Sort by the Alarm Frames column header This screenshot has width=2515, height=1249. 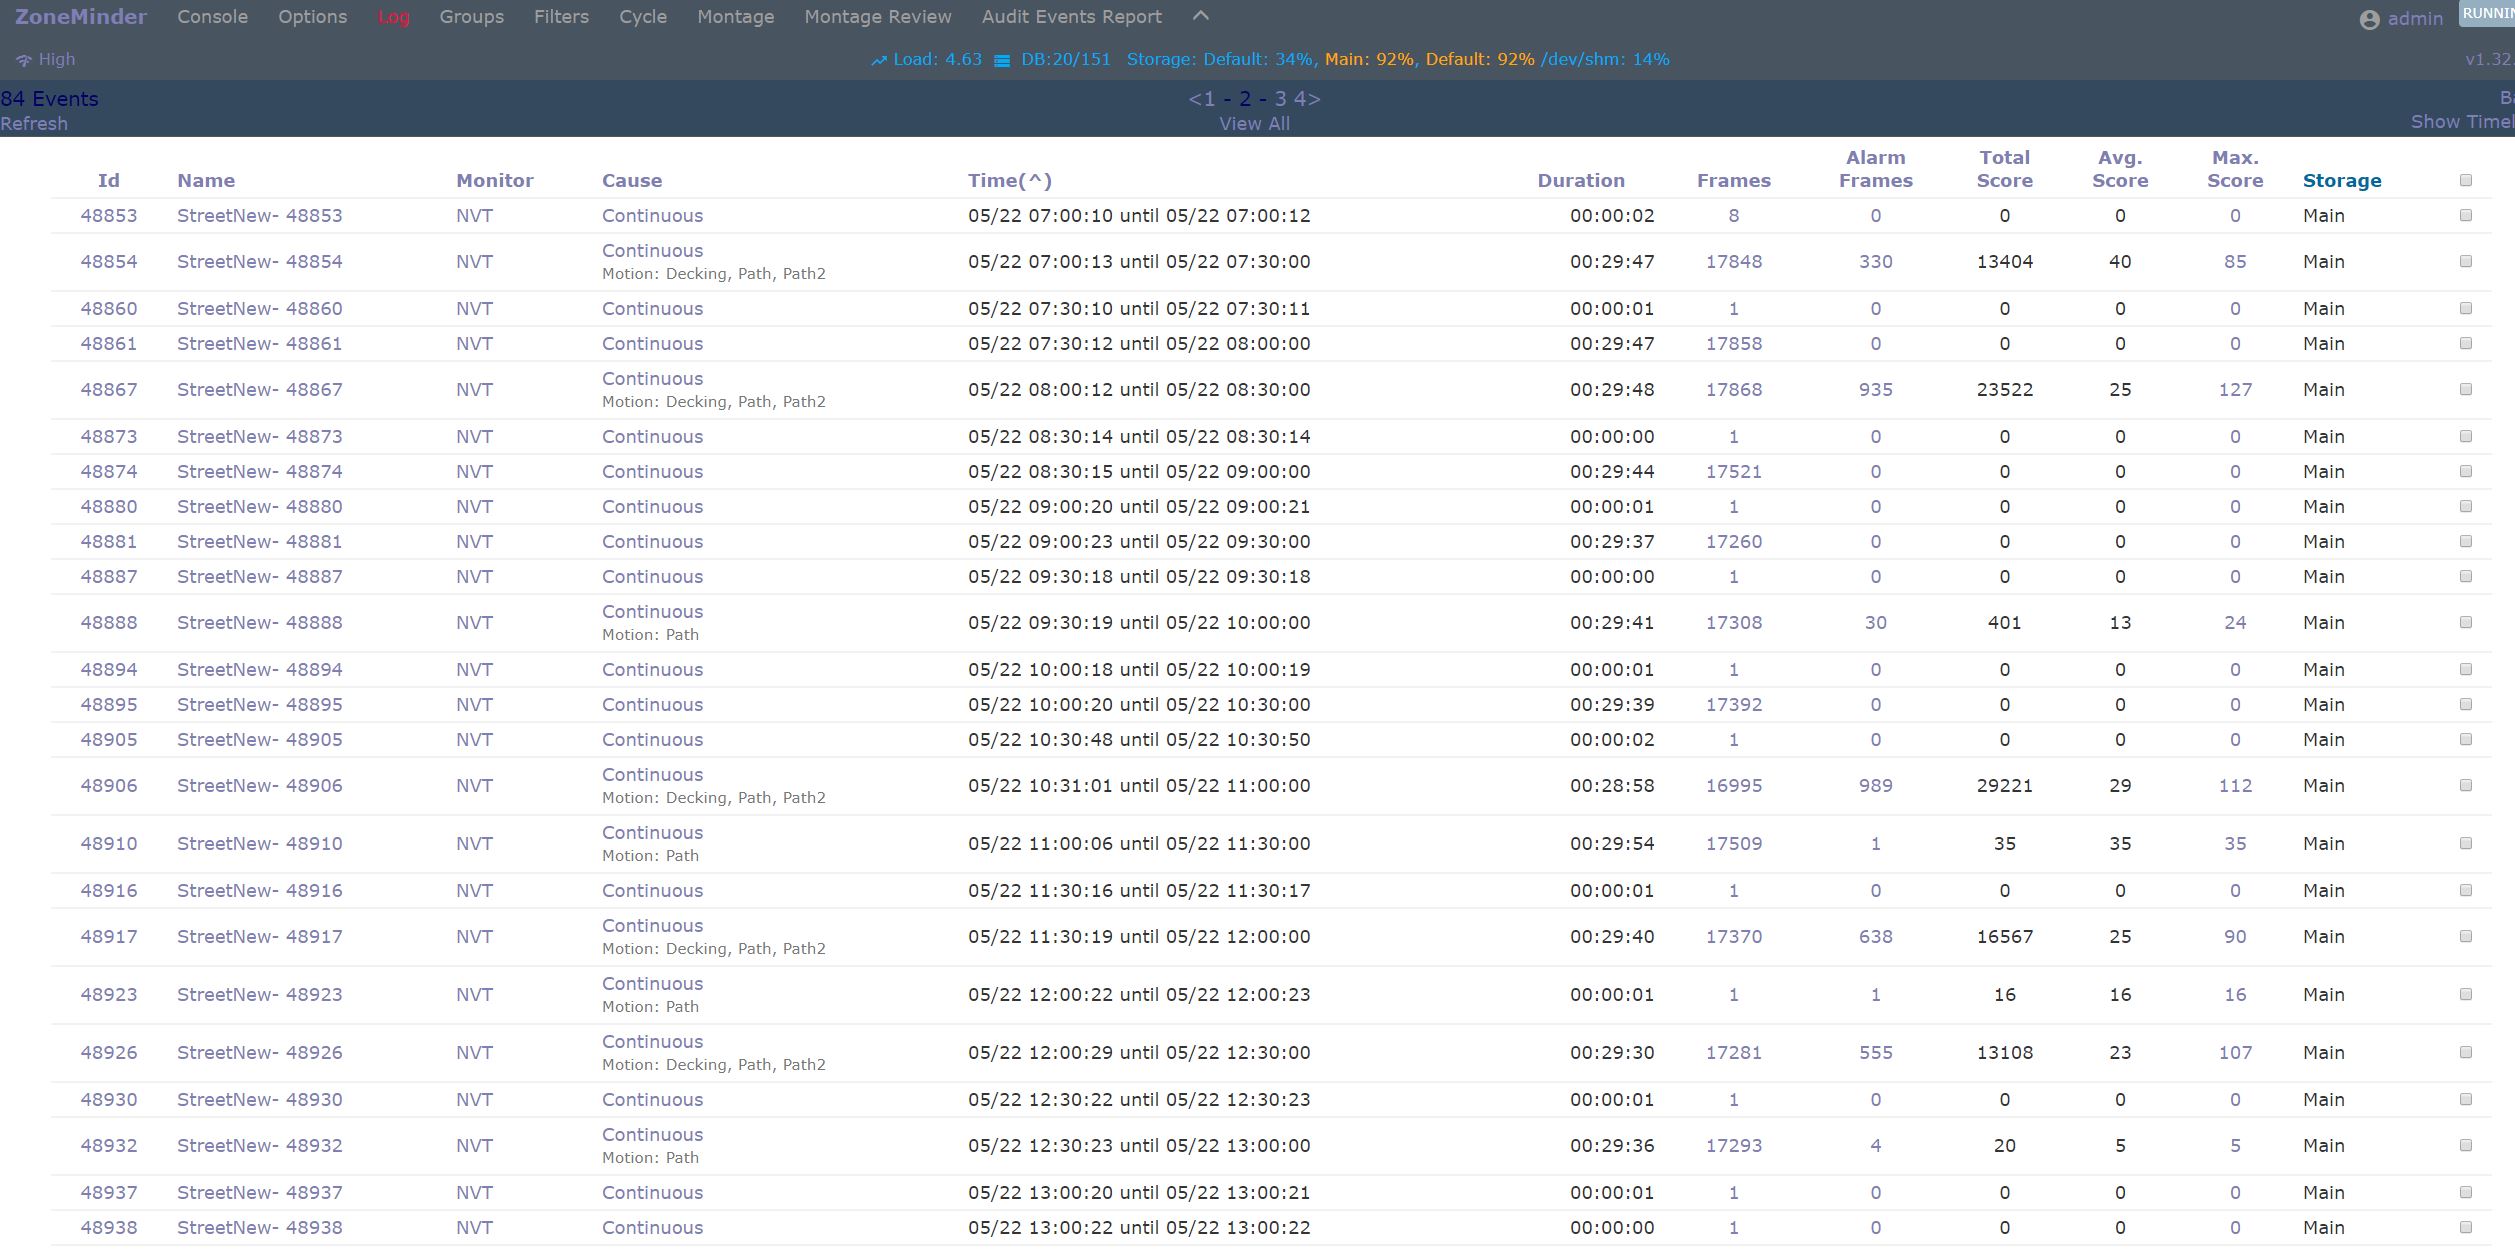pyautogui.click(x=1876, y=169)
